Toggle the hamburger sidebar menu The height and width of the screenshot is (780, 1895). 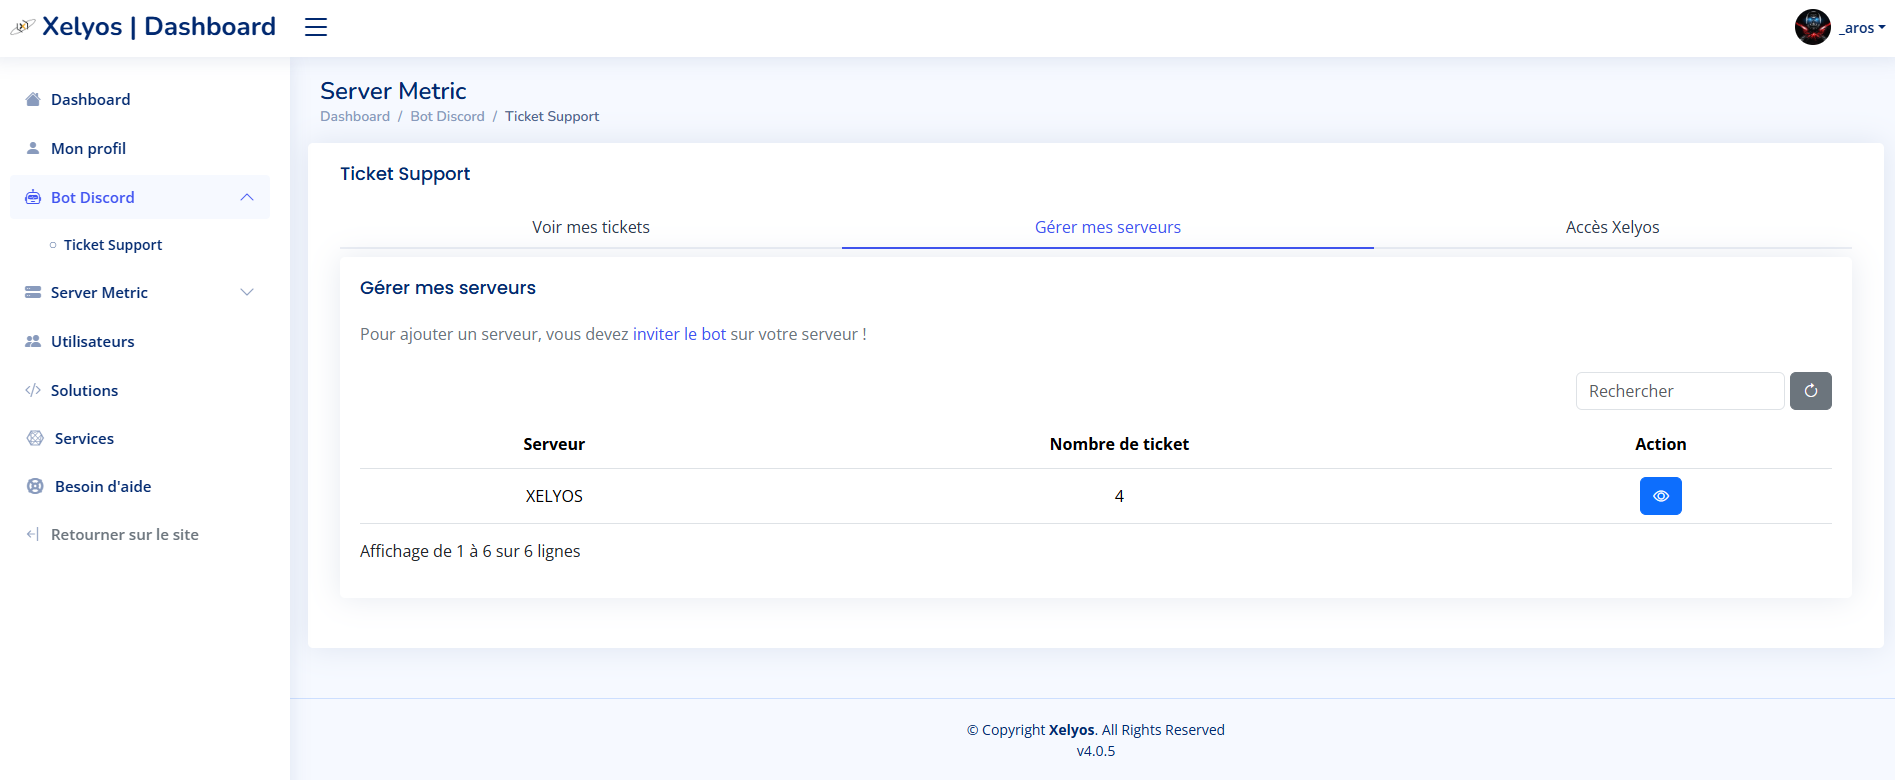pyautogui.click(x=316, y=27)
